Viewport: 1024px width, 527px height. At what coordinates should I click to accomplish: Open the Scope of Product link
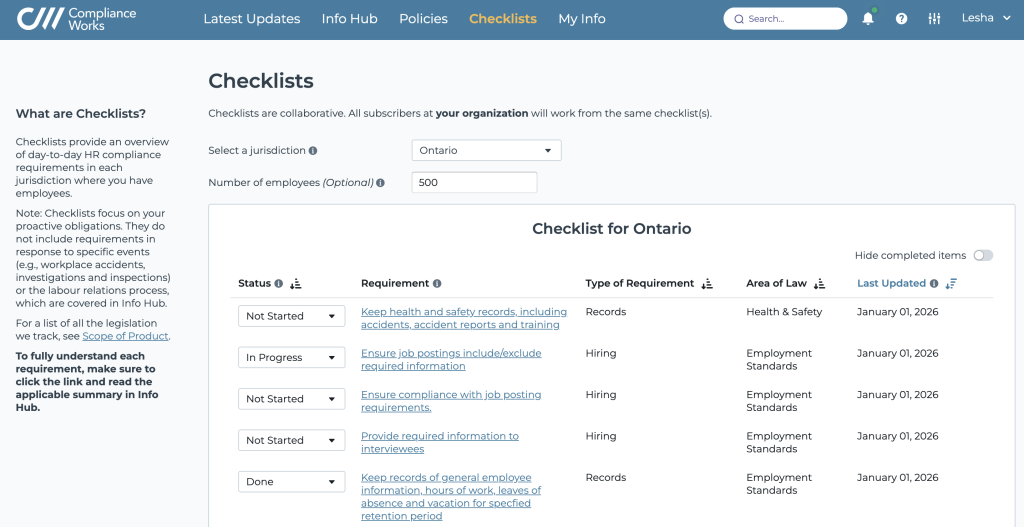point(125,336)
